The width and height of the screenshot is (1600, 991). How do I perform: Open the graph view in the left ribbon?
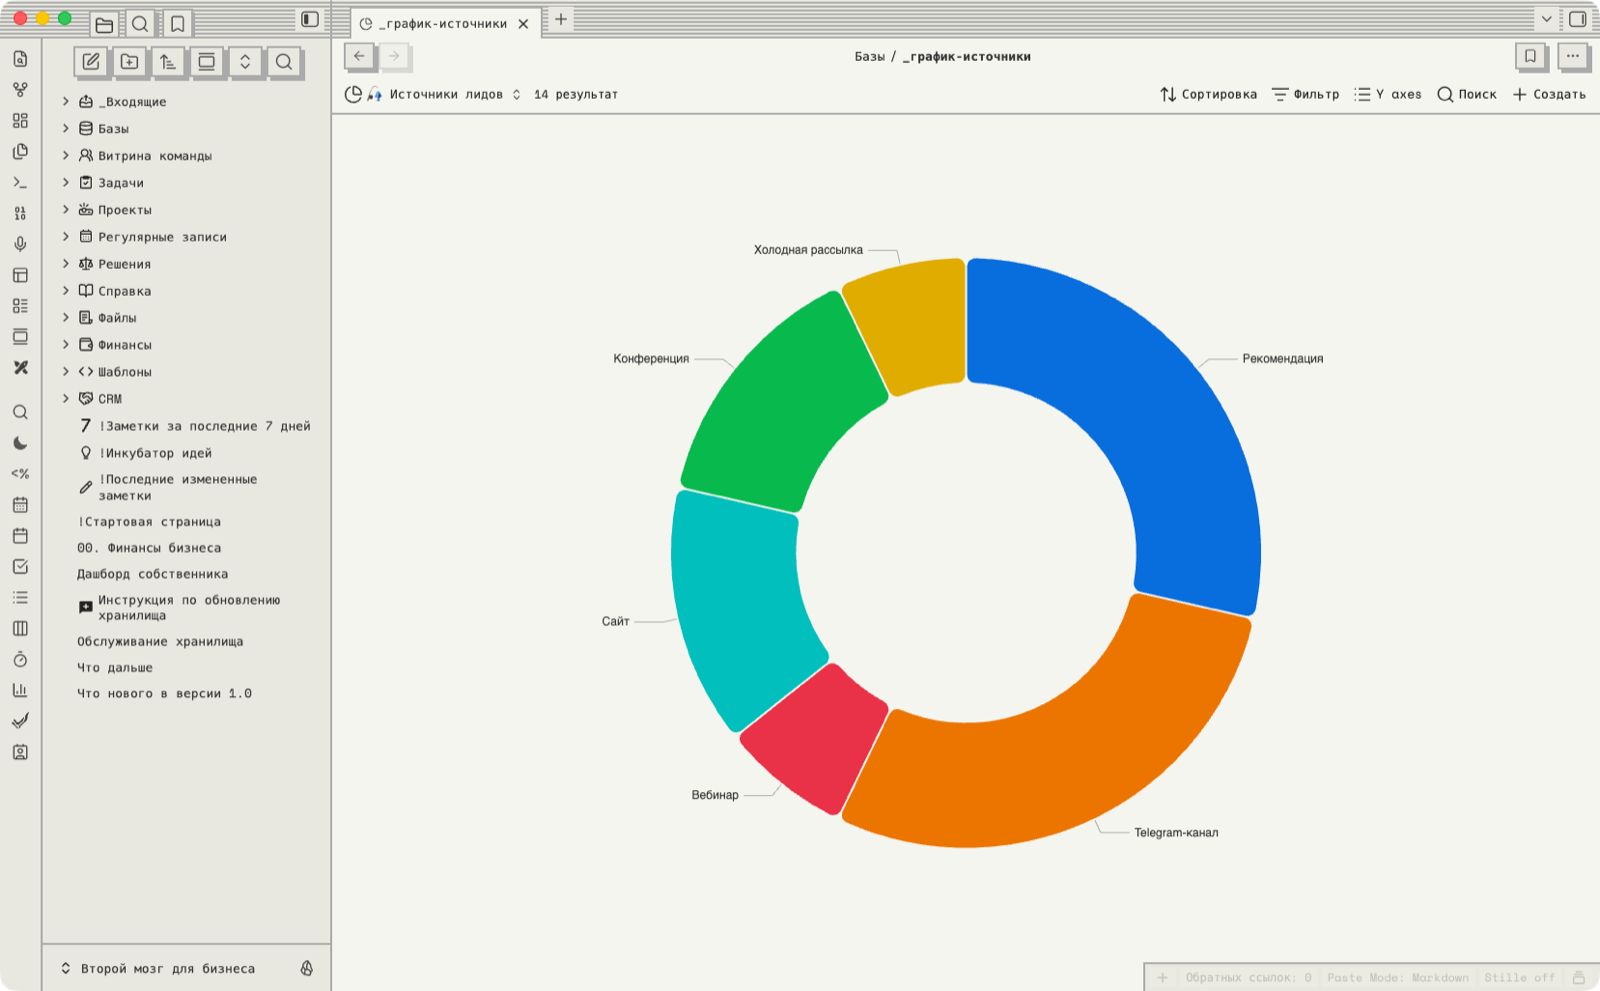click(20, 90)
